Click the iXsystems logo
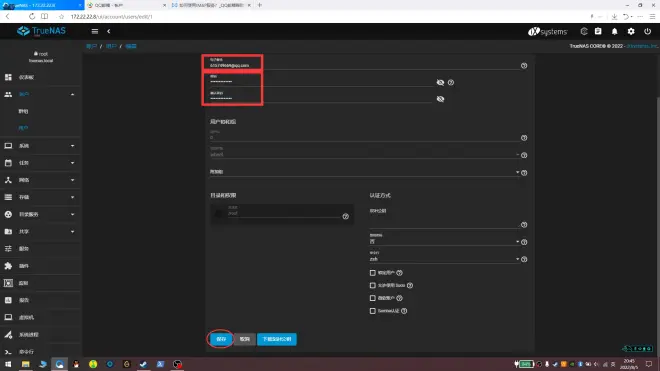Viewport: 660px width, 371px height. click(548, 32)
